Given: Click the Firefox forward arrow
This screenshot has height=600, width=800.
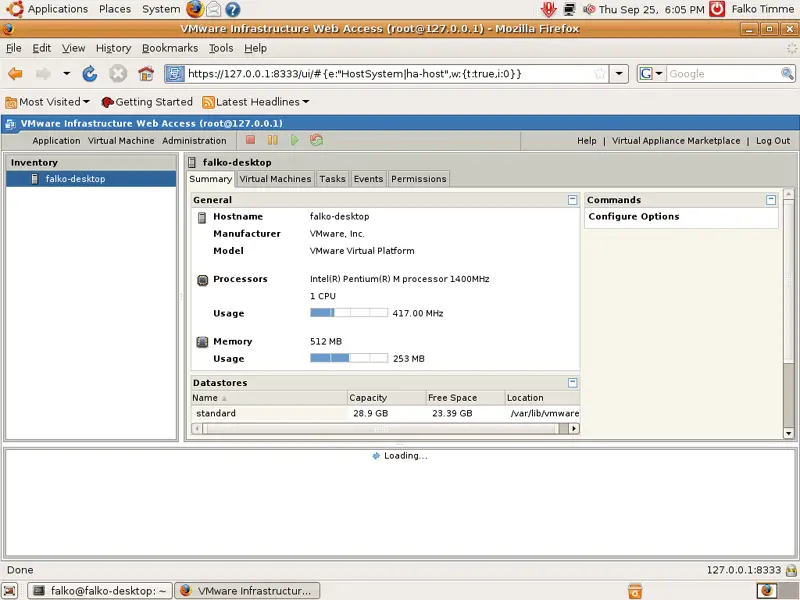Looking at the screenshot, I should click(x=43, y=74).
